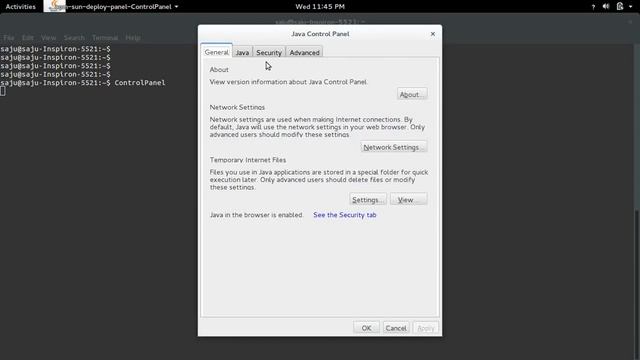Click the volume speaker icon
The image size is (640, 360).
coord(606,7)
